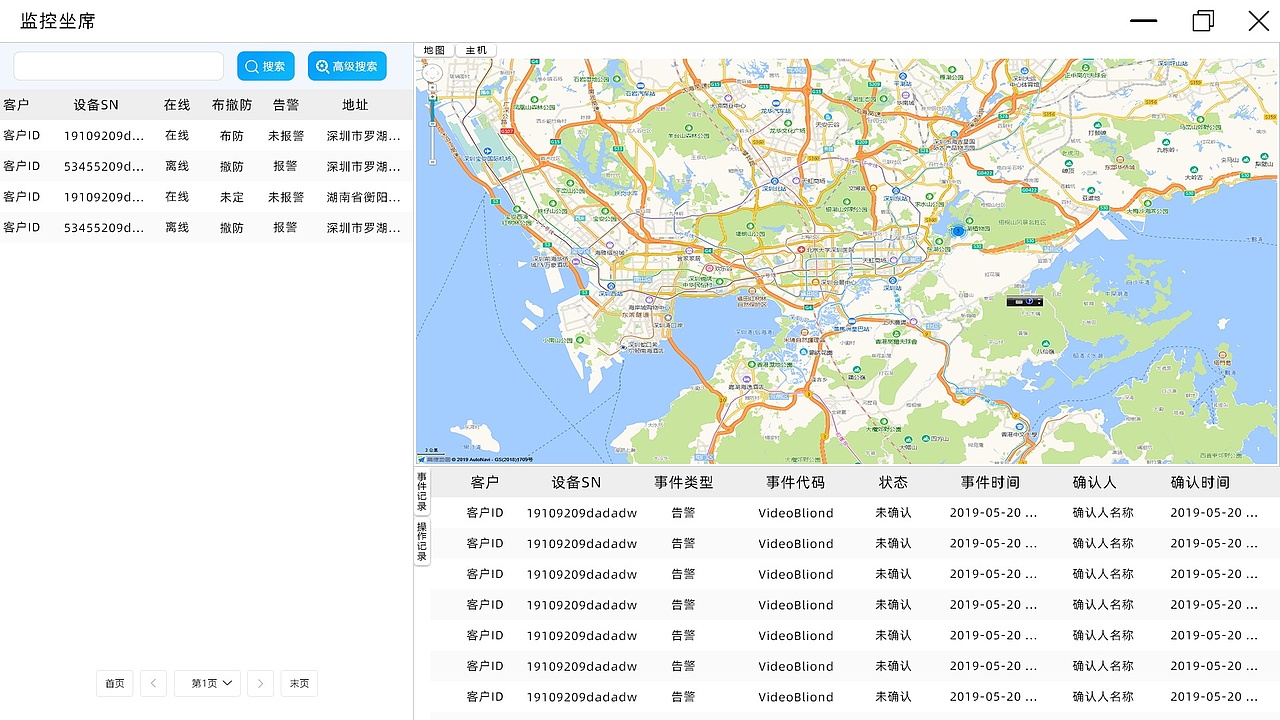
Task: Click the 首页 button to go to first page
Action: coord(114,683)
